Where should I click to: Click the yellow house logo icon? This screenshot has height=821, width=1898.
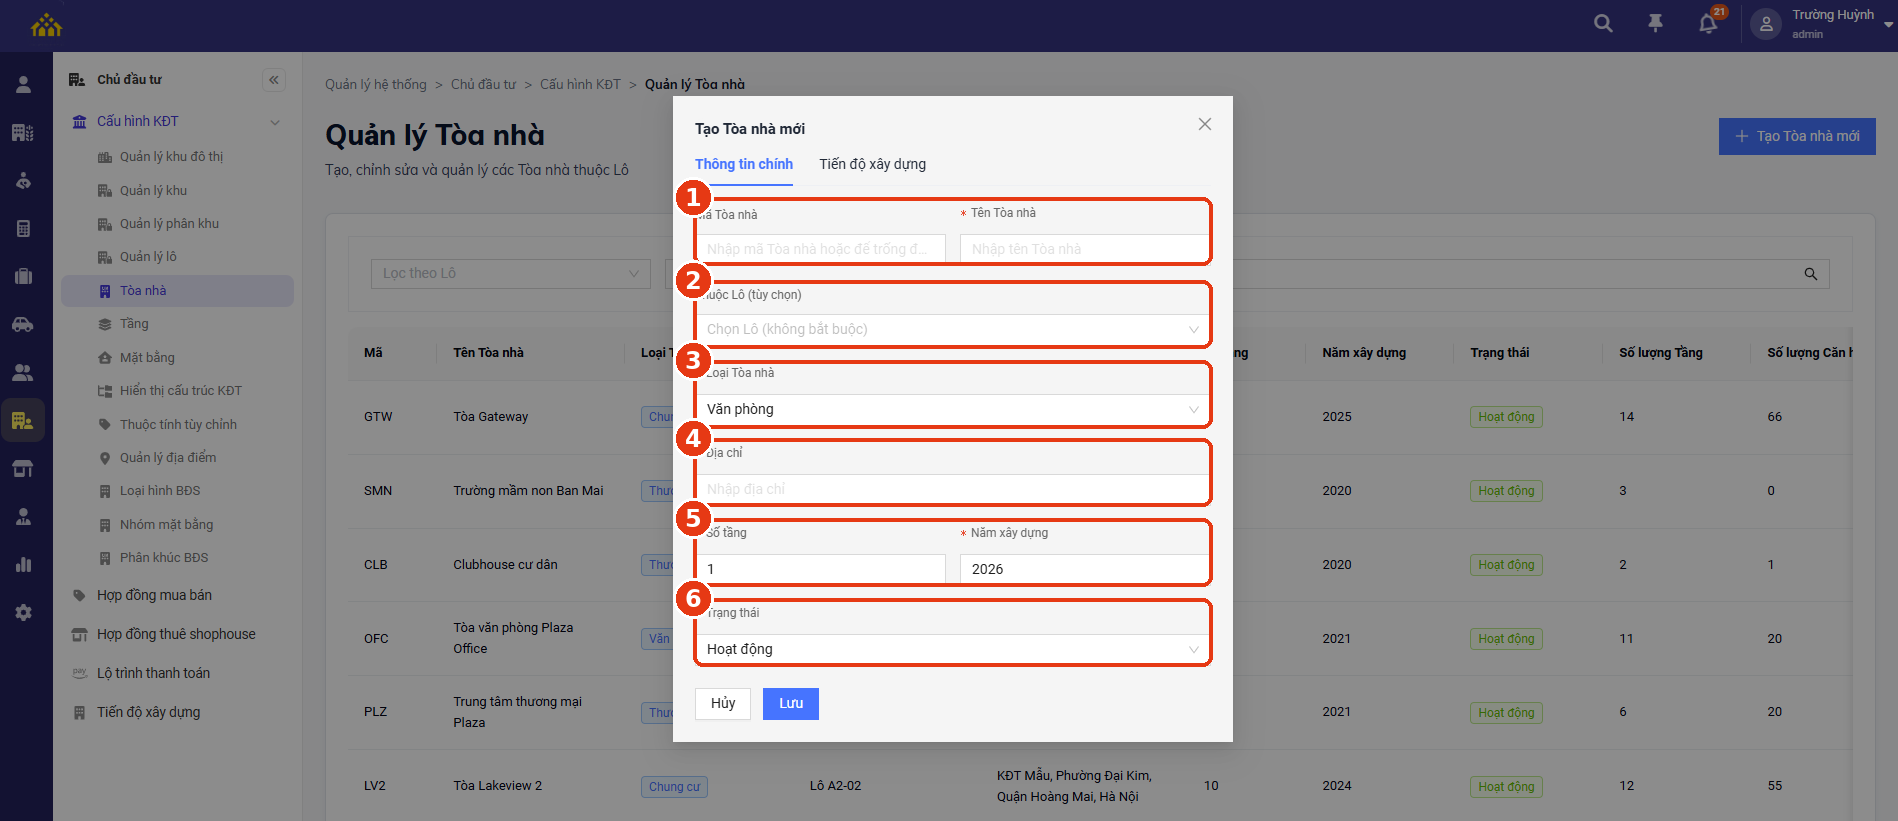coord(46,24)
